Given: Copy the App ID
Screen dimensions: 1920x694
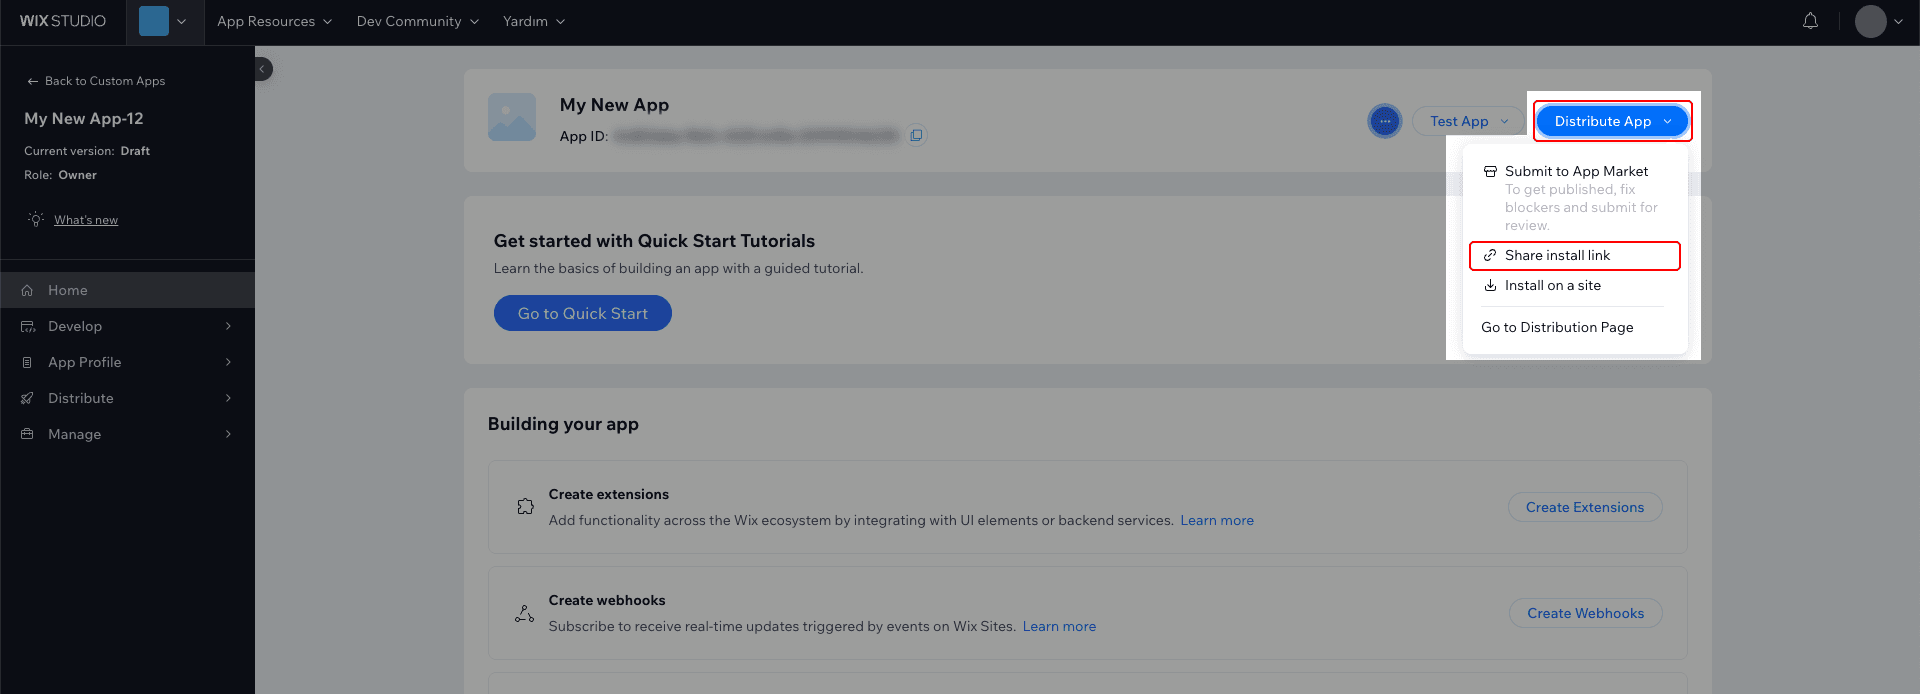Looking at the screenshot, I should 916,135.
